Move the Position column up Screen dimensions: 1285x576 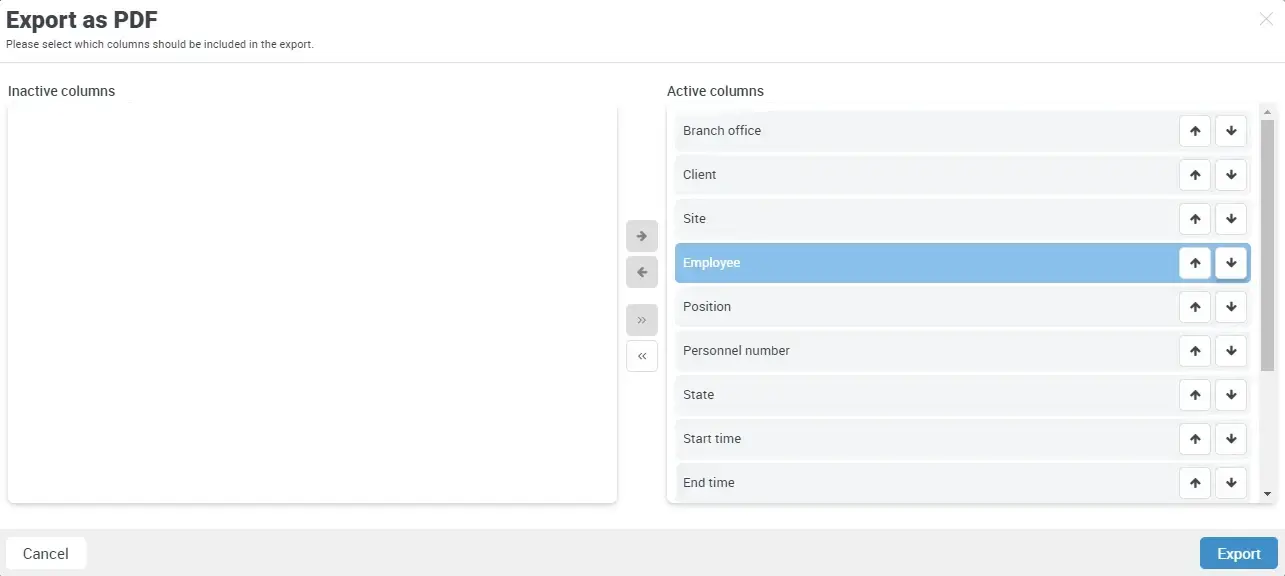[x=1195, y=307]
